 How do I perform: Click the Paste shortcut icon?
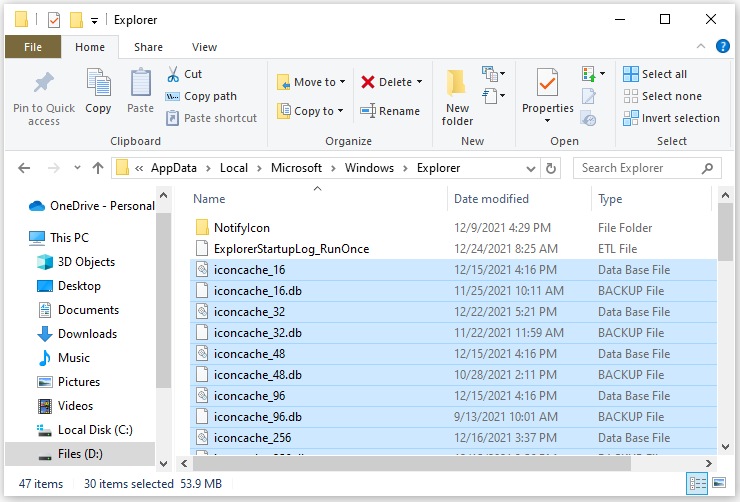[172, 118]
